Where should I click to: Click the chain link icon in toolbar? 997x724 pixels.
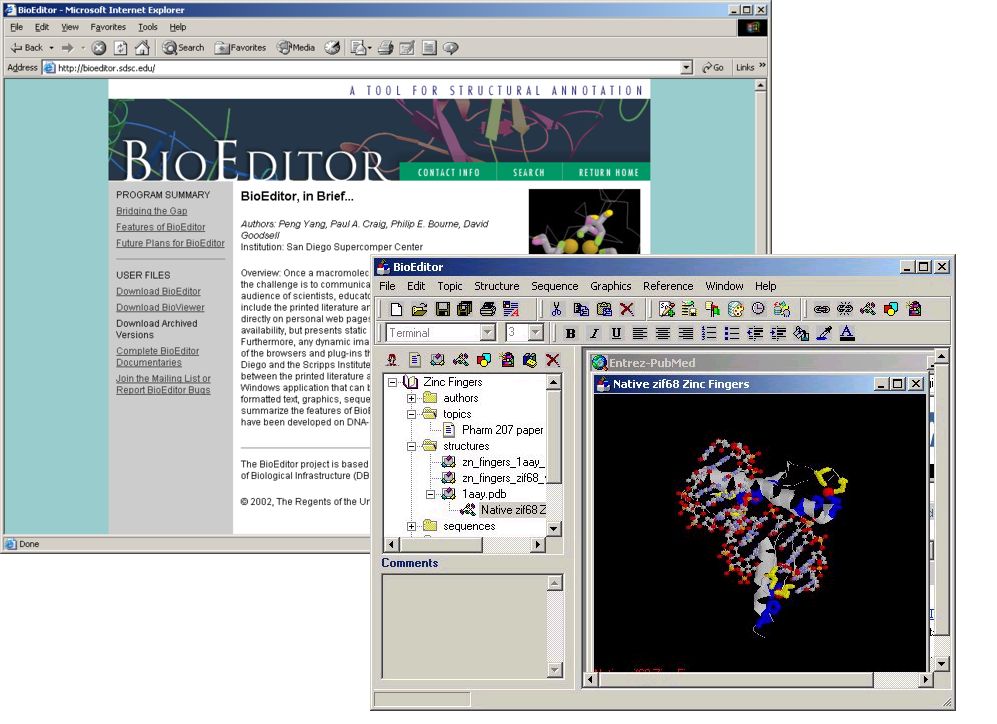(x=821, y=309)
